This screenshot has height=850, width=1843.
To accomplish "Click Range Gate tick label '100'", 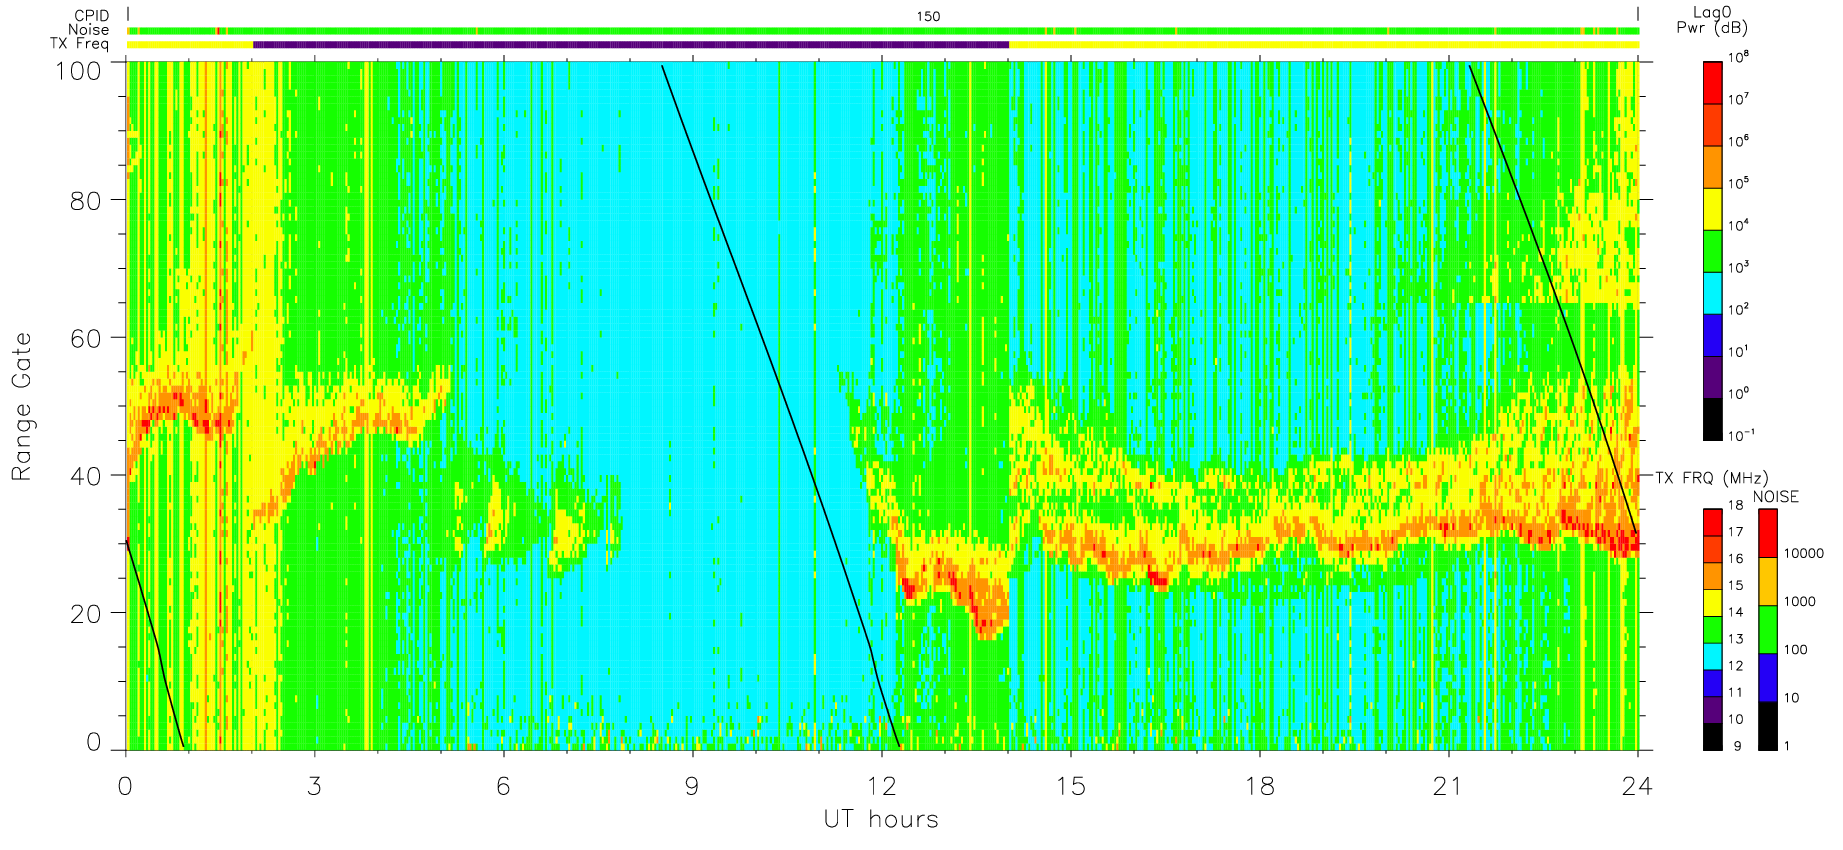I will tap(78, 71).
